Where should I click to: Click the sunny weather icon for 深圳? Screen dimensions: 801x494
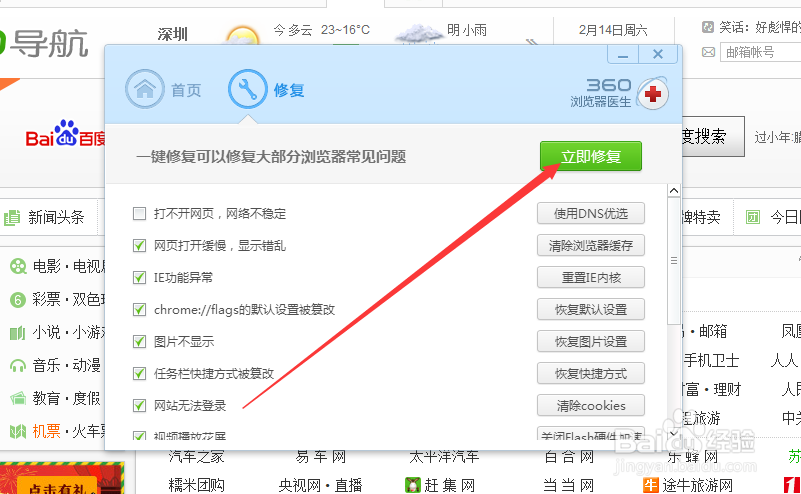pos(242,36)
